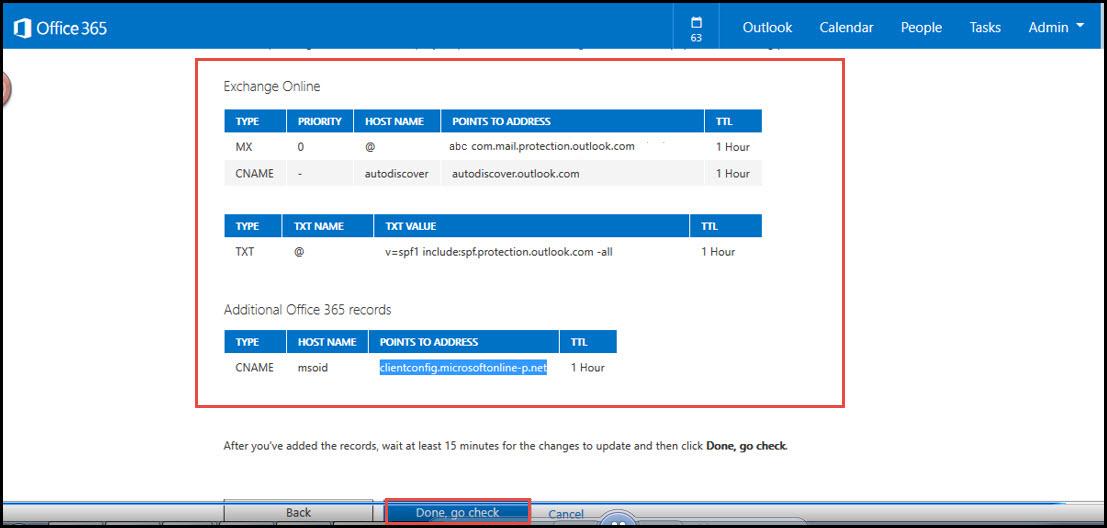
Task: Click the Exchange Online section heading
Action: (x=272, y=87)
